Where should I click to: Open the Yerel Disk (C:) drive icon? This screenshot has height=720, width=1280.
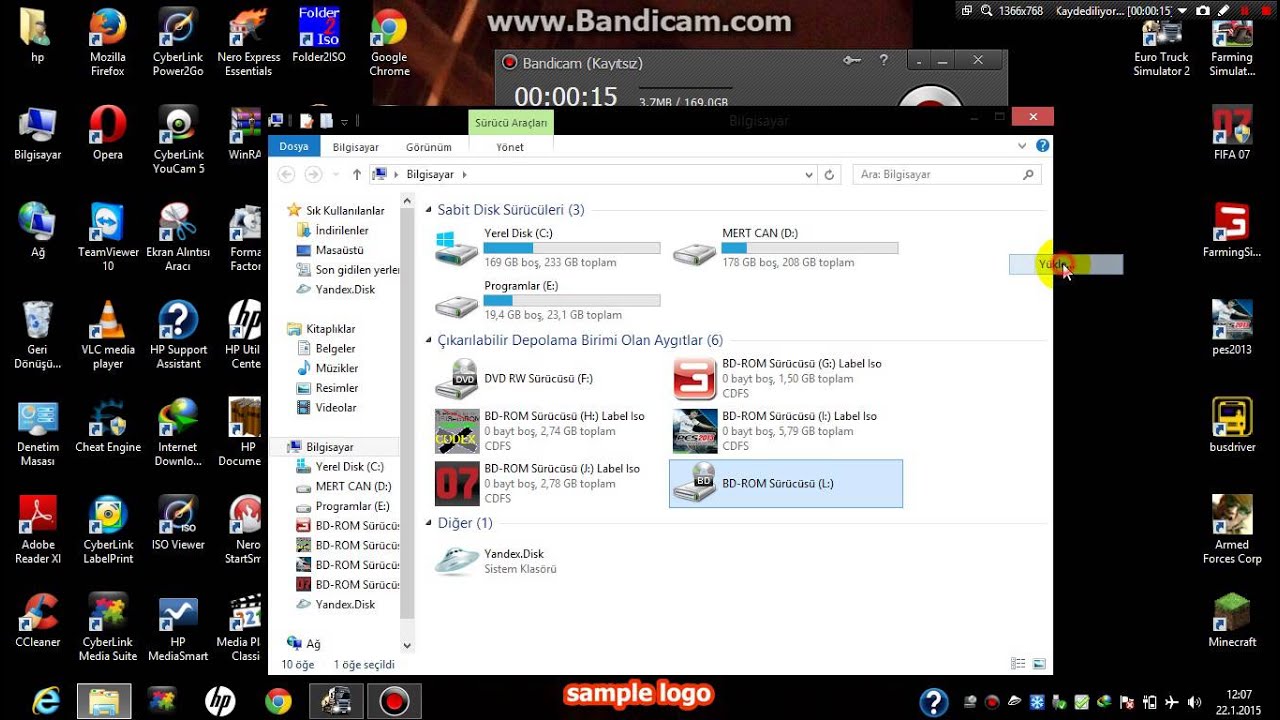click(x=456, y=248)
